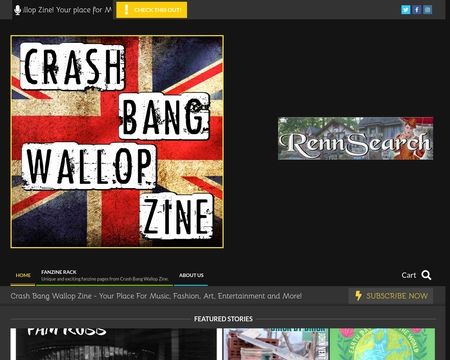Image resolution: width=450 pixels, height=360 pixels.
Task: Open the About Us menu item
Action: (x=191, y=275)
